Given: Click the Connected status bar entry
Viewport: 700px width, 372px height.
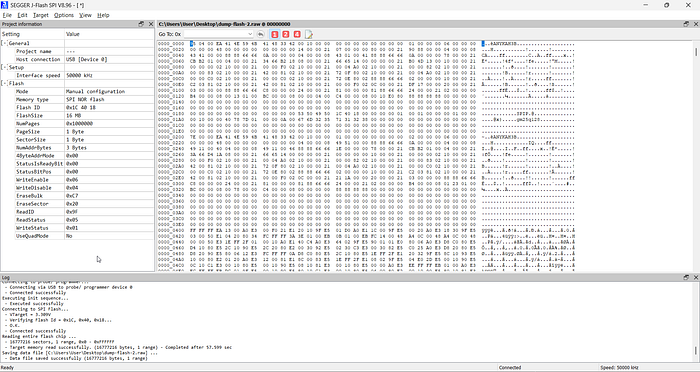Looking at the screenshot, I should [x=510, y=368].
